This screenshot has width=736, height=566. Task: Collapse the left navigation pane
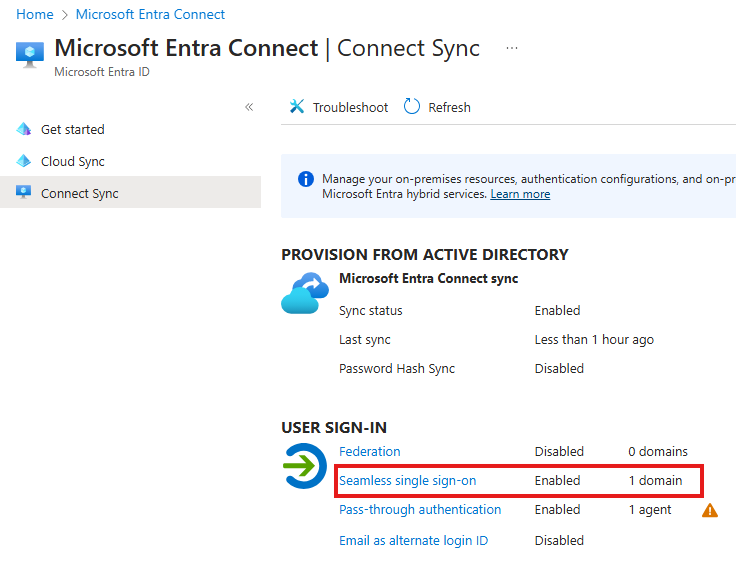(249, 107)
